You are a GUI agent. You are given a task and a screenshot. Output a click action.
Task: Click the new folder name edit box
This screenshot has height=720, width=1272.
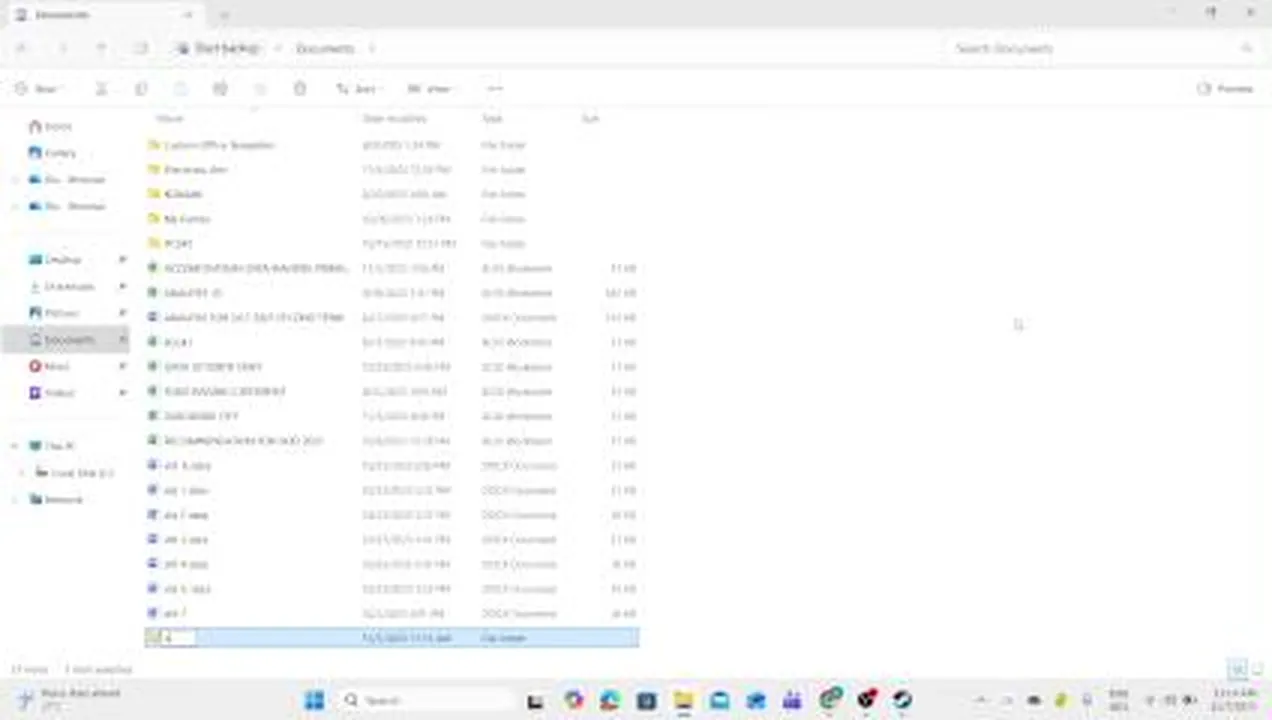point(180,638)
